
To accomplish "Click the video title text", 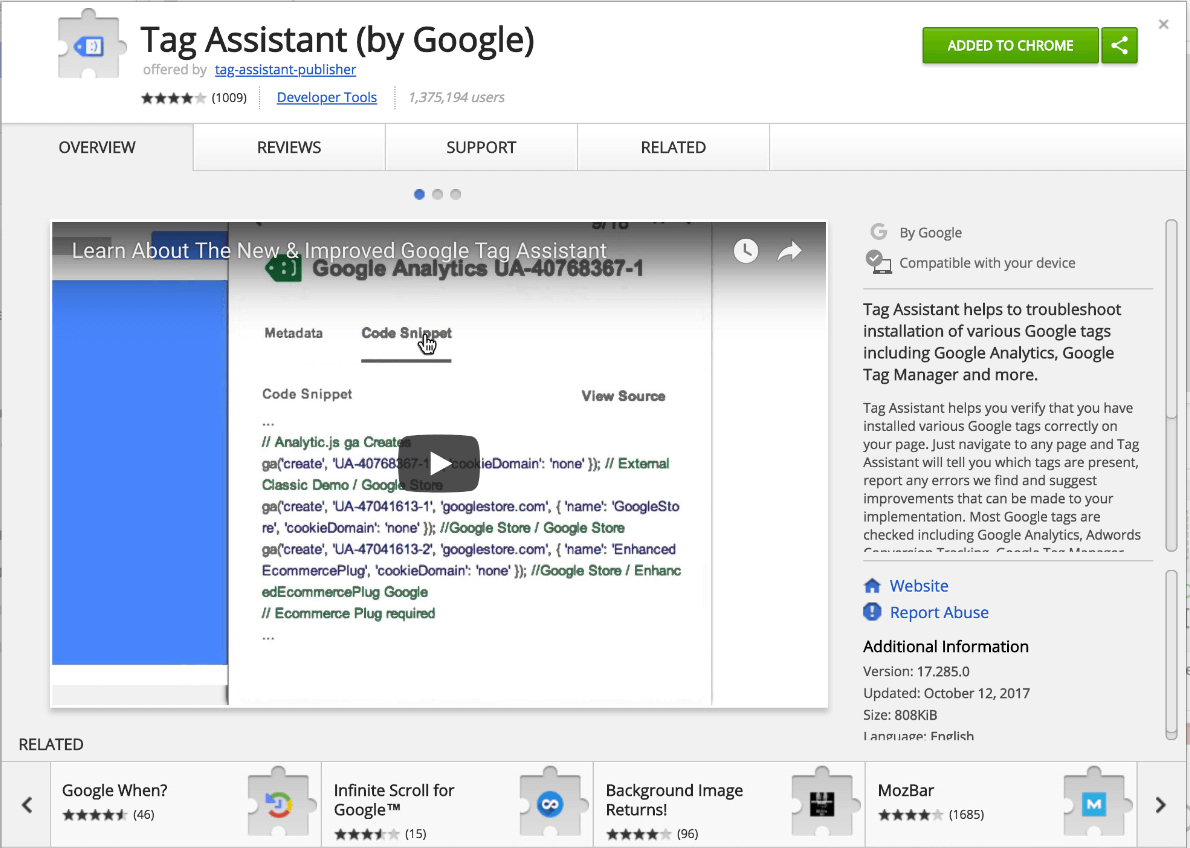I will pos(339,251).
